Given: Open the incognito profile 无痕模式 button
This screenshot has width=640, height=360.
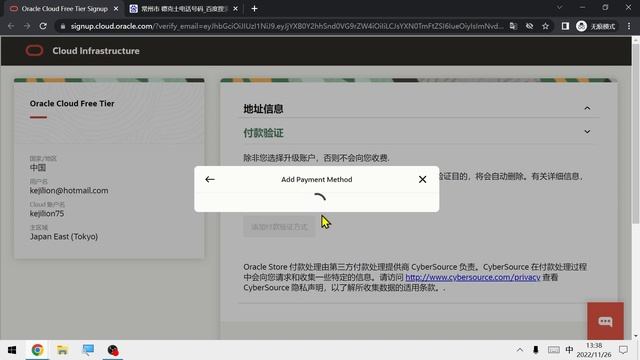Looking at the screenshot, I should tap(597, 26).
